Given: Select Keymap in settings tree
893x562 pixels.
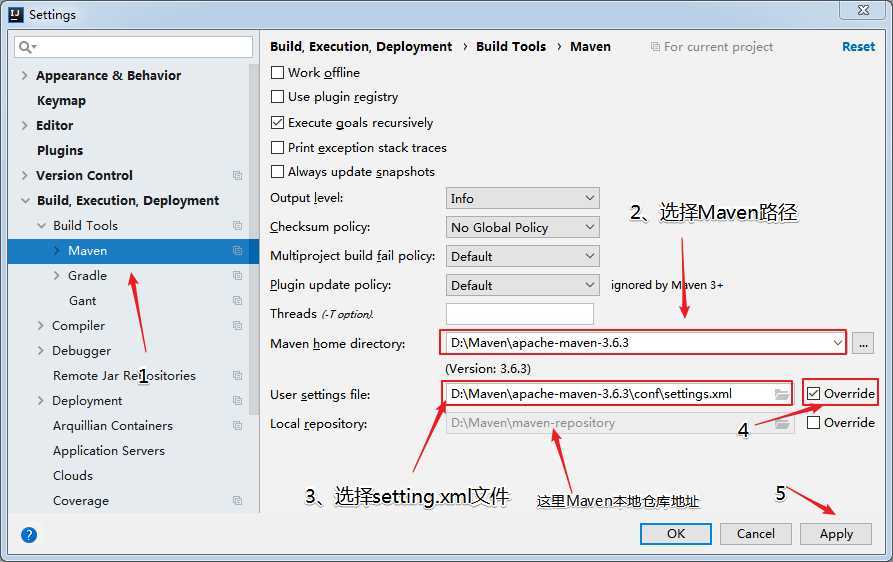Looking at the screenshot, I should pyautogui.click(x=62, y=101).
